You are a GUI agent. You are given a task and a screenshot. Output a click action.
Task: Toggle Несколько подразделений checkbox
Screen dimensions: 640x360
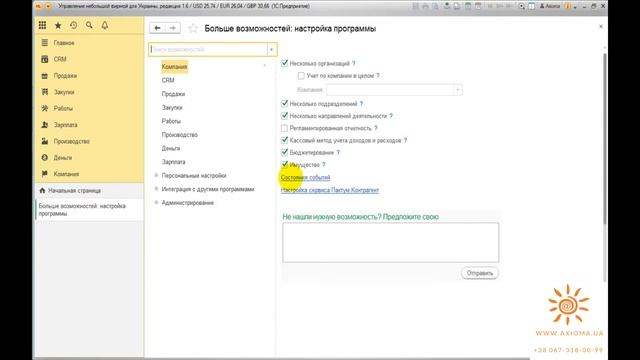pos(284,104)
